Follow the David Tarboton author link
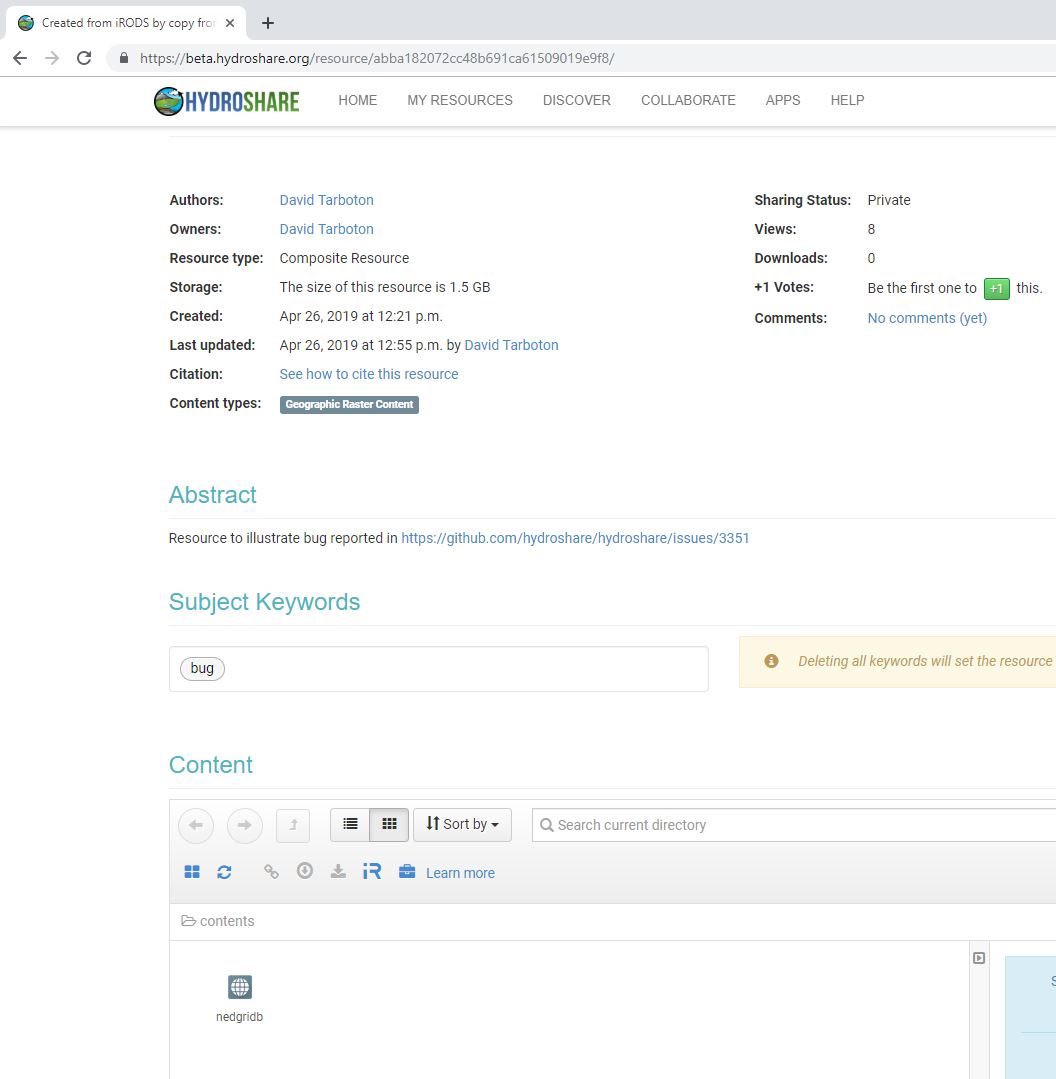The image size is (1056, 1079). click(326, 200)
